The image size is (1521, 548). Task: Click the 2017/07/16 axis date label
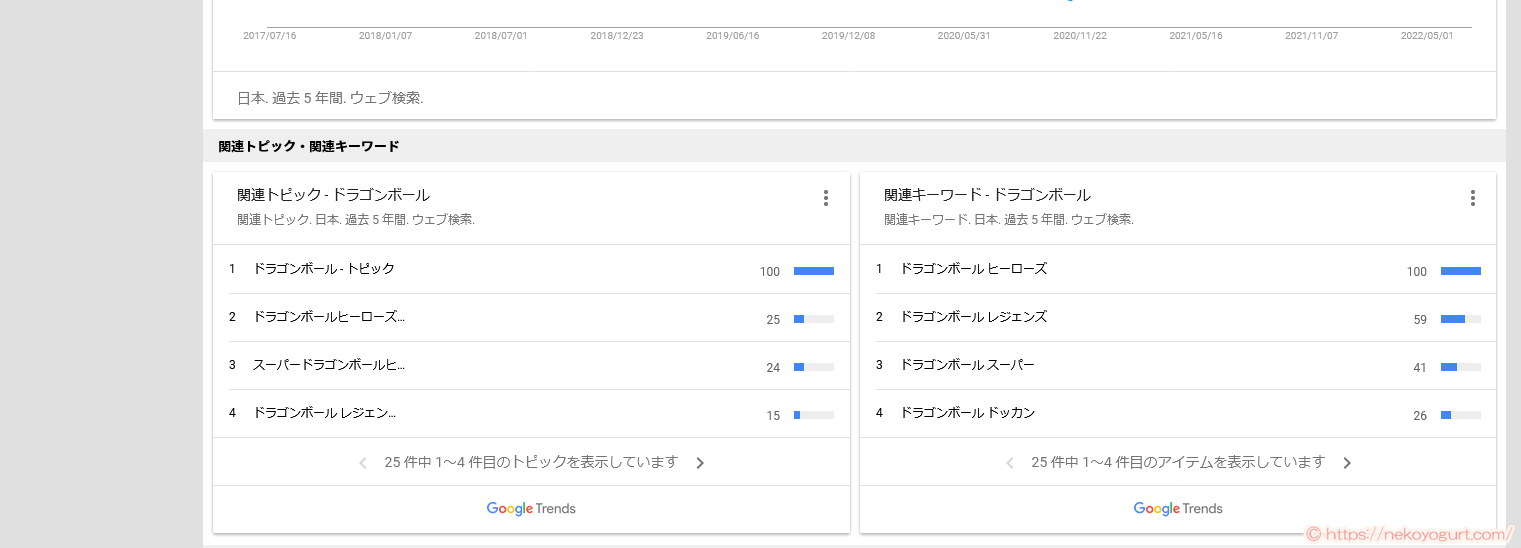tap(270, 36)
